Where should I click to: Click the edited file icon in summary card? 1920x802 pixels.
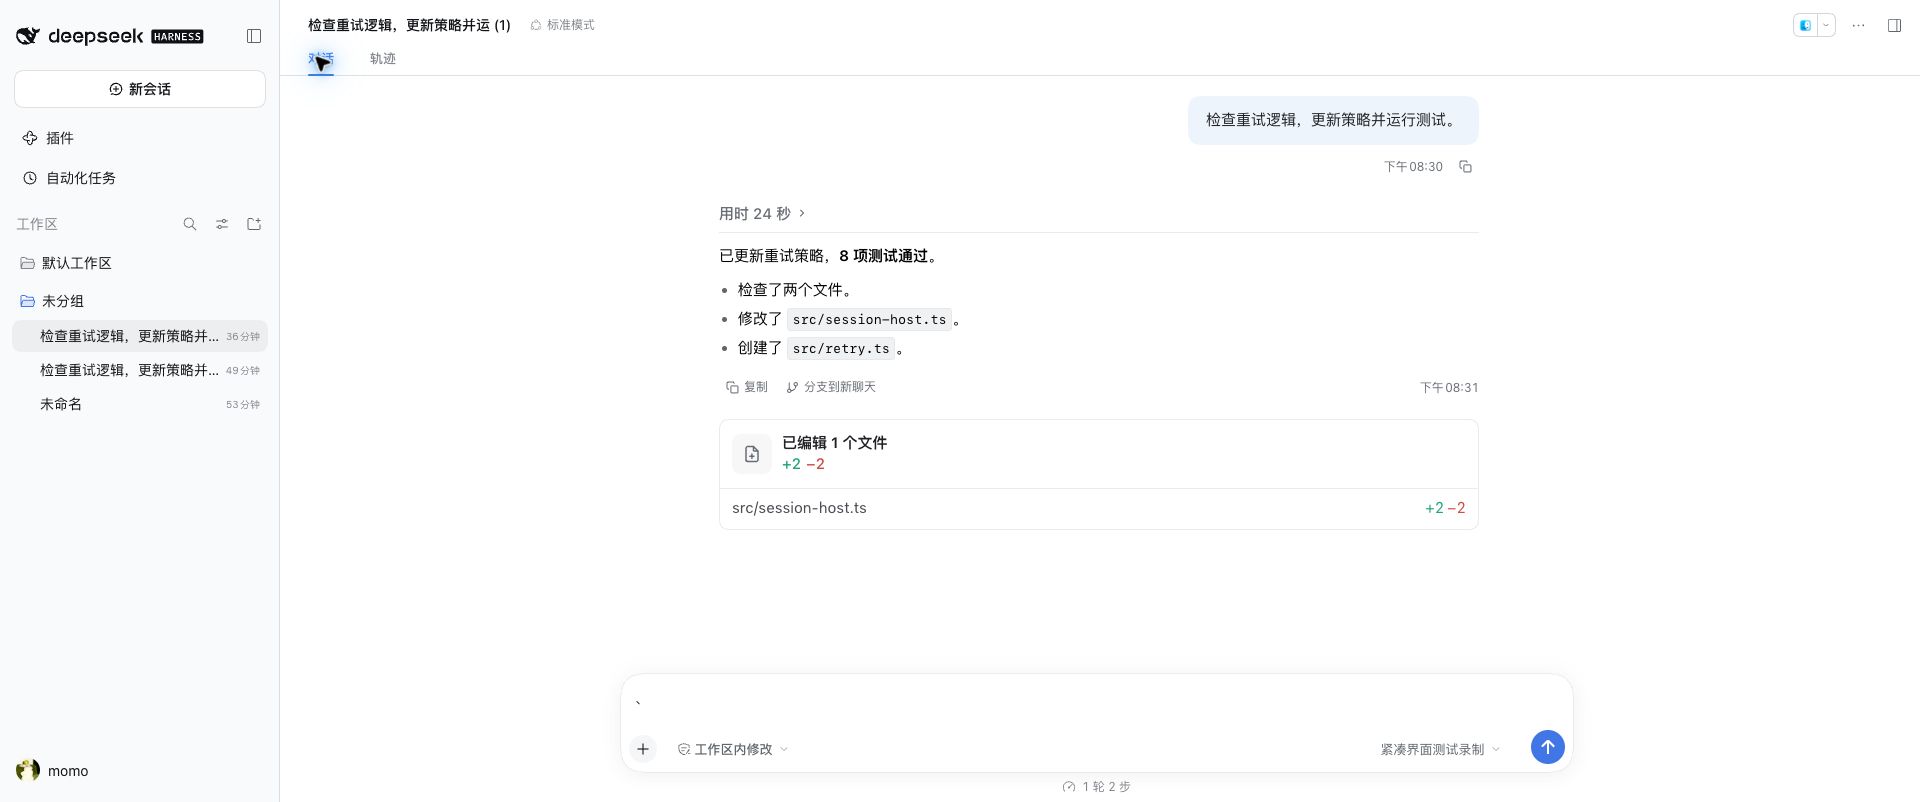pos(752,454)
